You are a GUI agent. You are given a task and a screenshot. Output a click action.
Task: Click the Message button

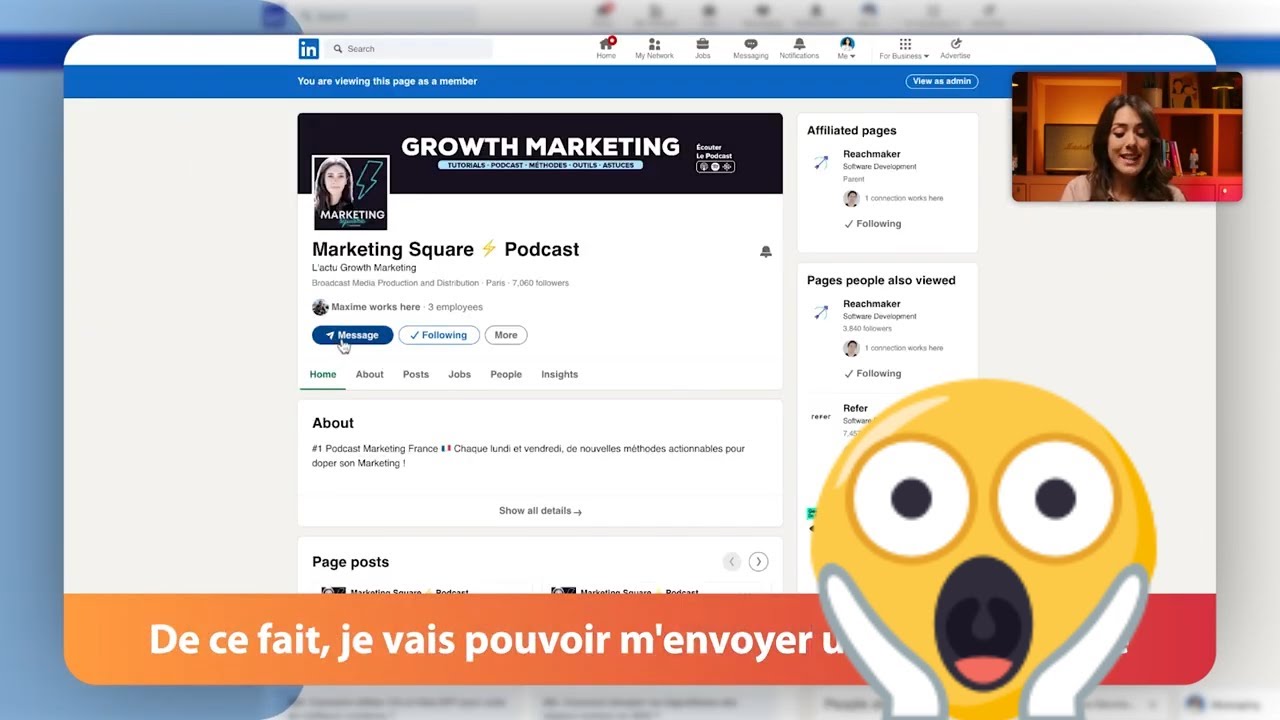click(352, 335)
